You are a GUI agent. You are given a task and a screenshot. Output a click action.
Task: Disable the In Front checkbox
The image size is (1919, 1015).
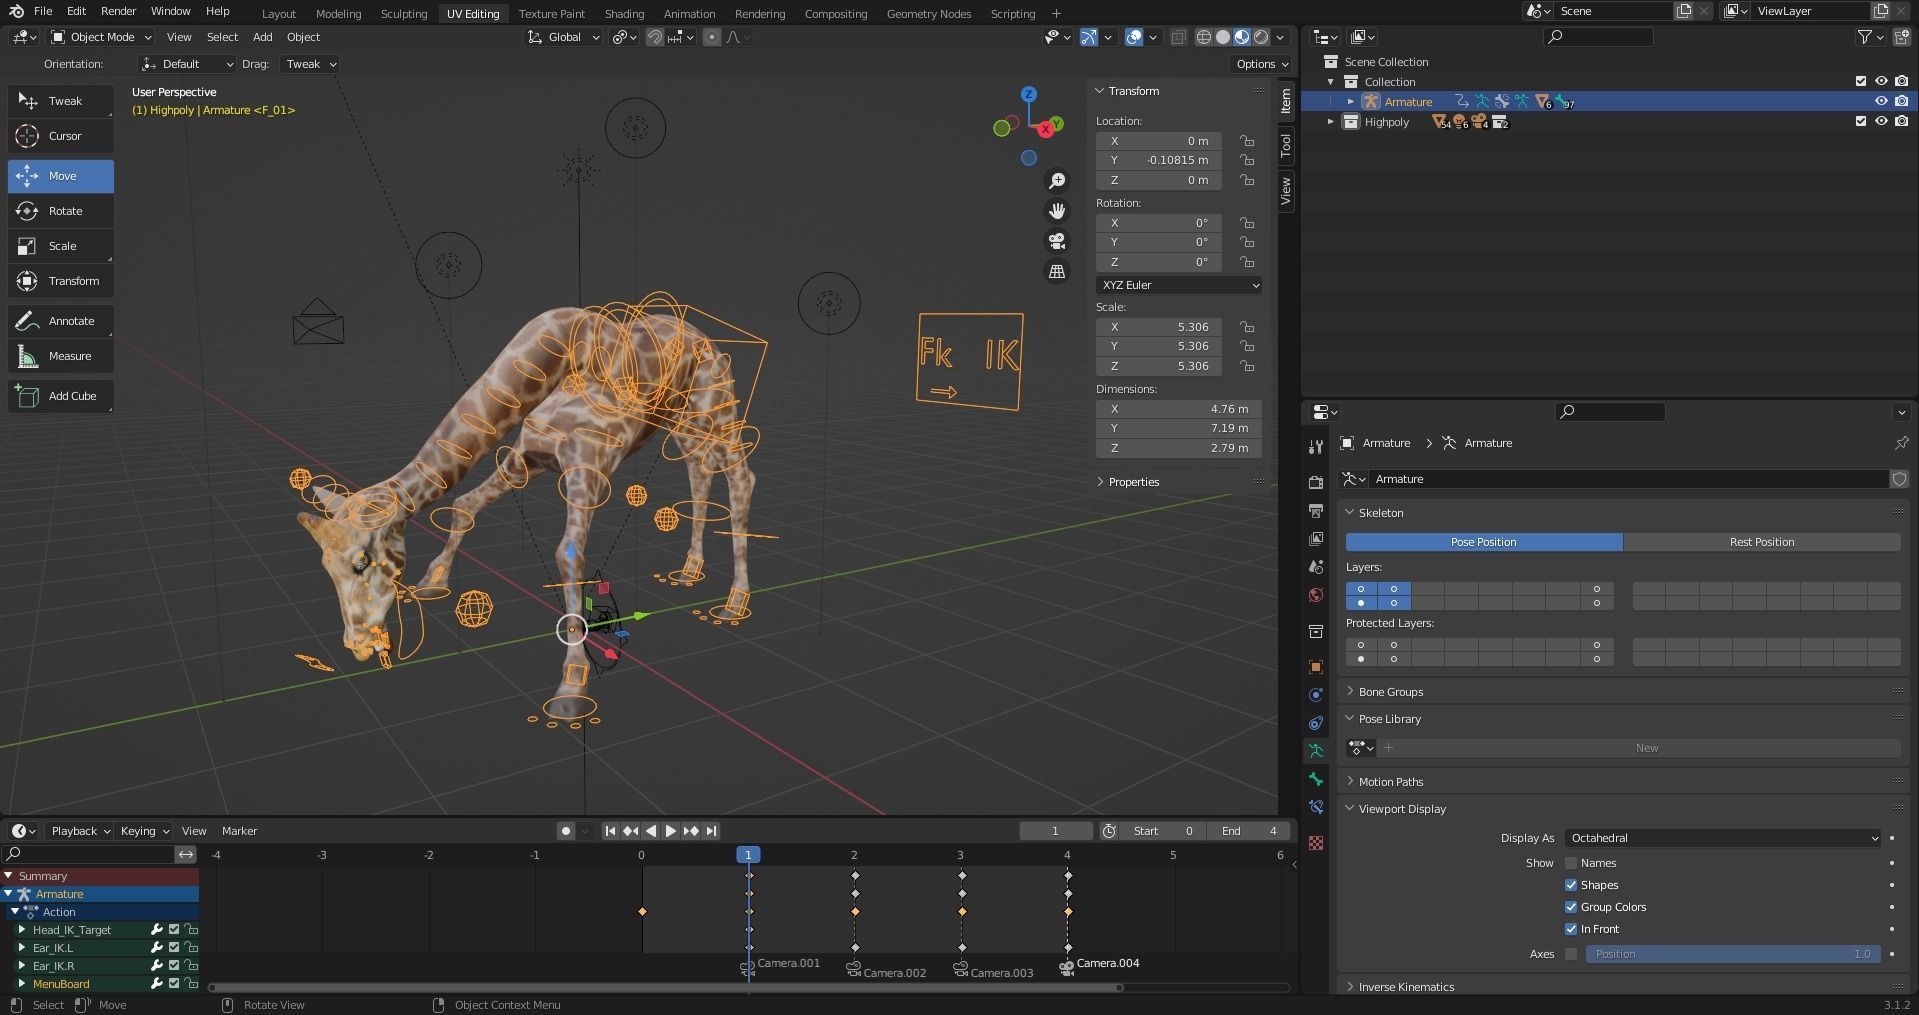point(1571,929)
